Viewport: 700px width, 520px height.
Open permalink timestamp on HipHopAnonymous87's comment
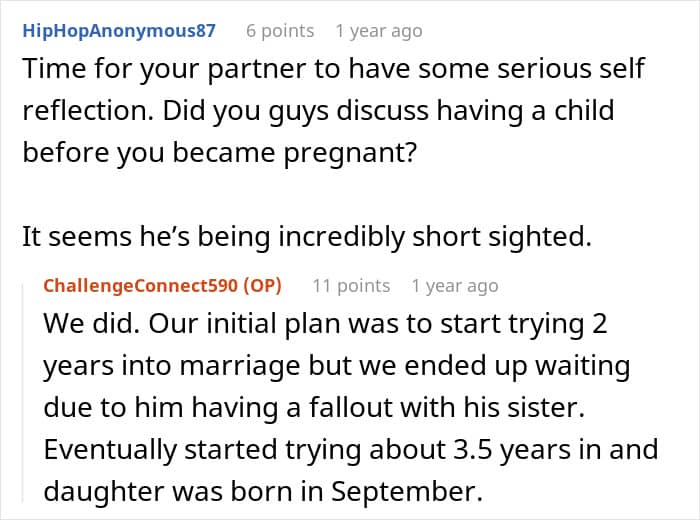point(379,31)
